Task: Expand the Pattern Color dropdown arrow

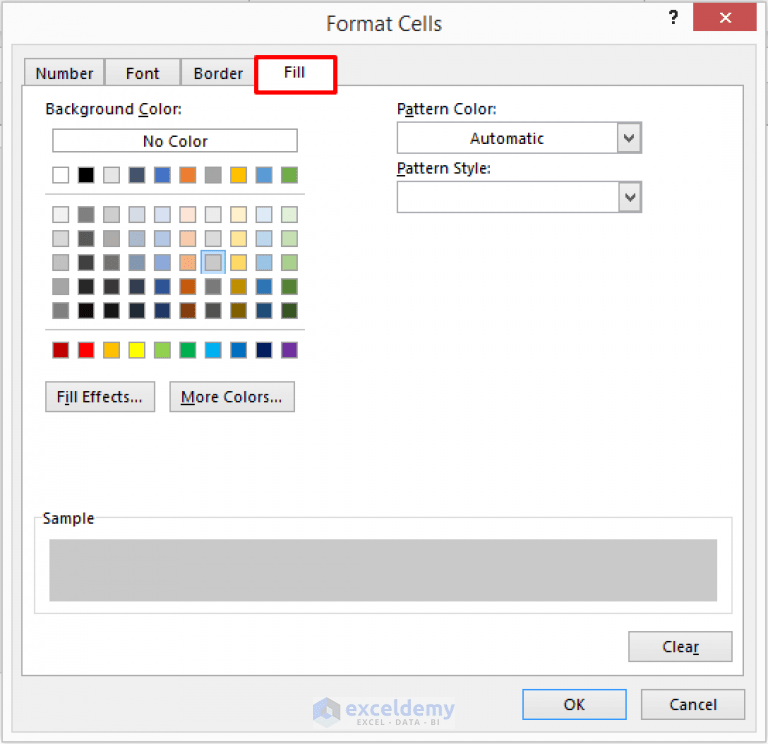Action: [629, 138]
